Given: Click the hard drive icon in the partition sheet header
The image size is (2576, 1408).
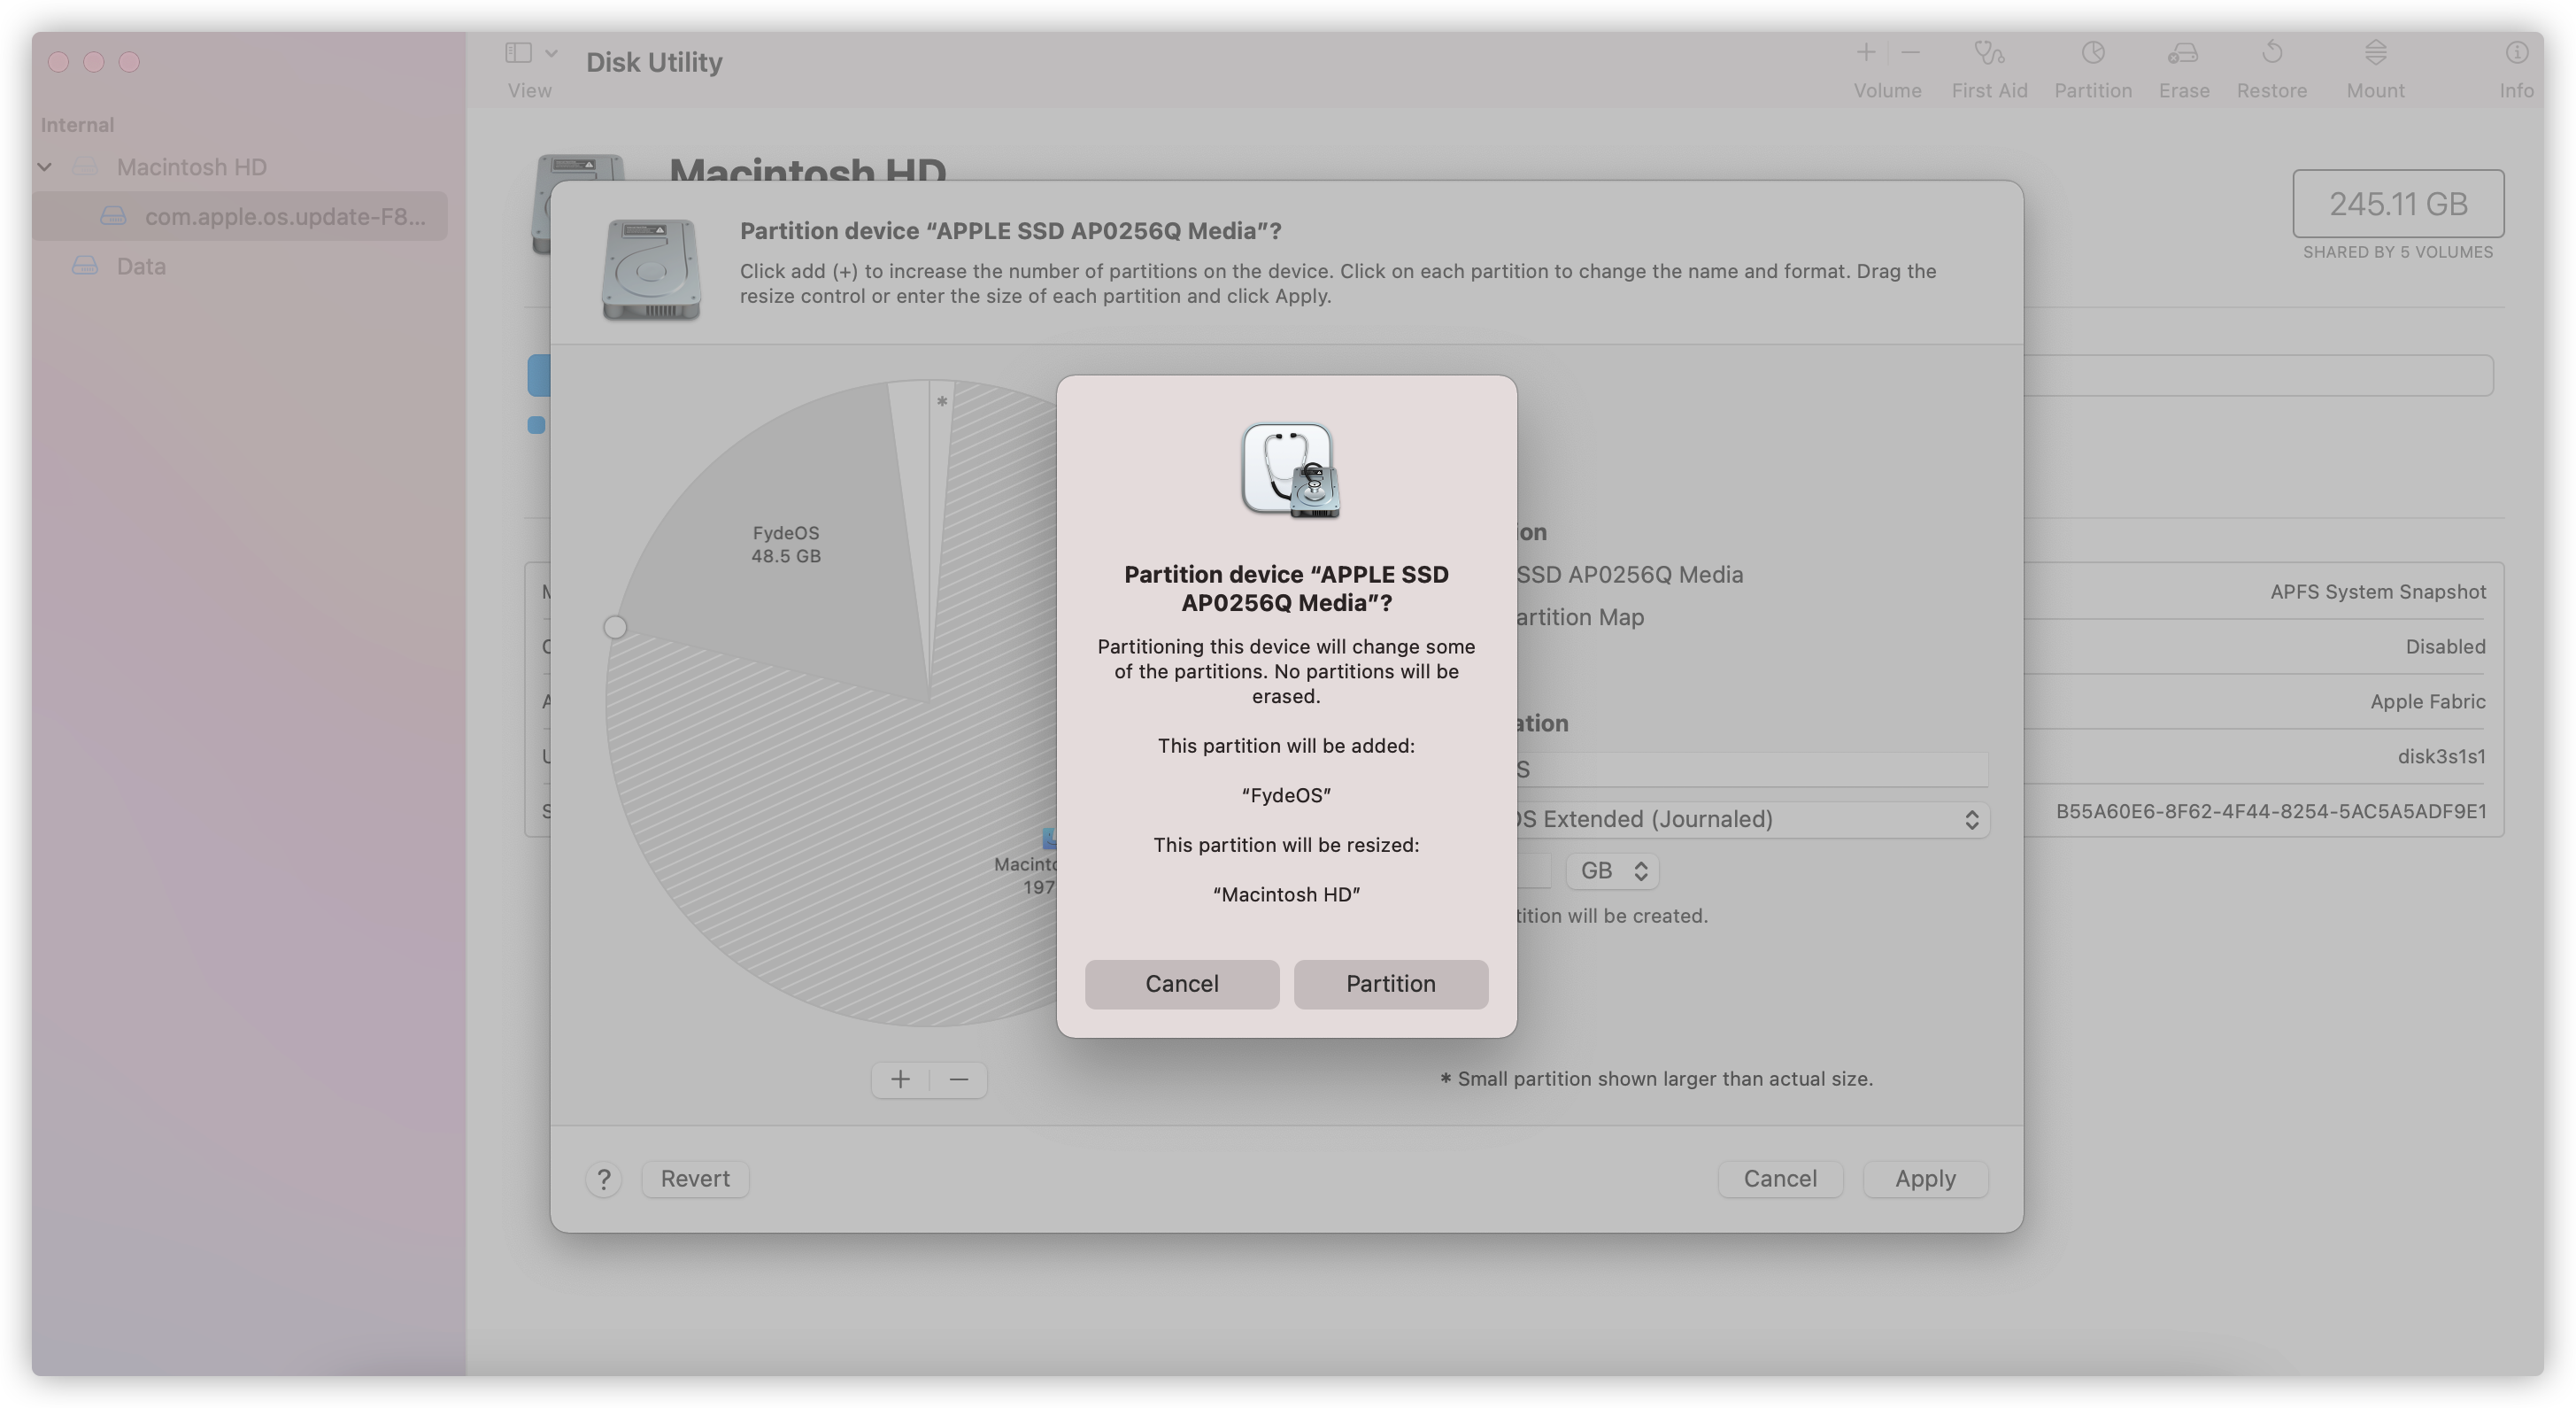Looking at the screenshot, I should coord(651,270).
